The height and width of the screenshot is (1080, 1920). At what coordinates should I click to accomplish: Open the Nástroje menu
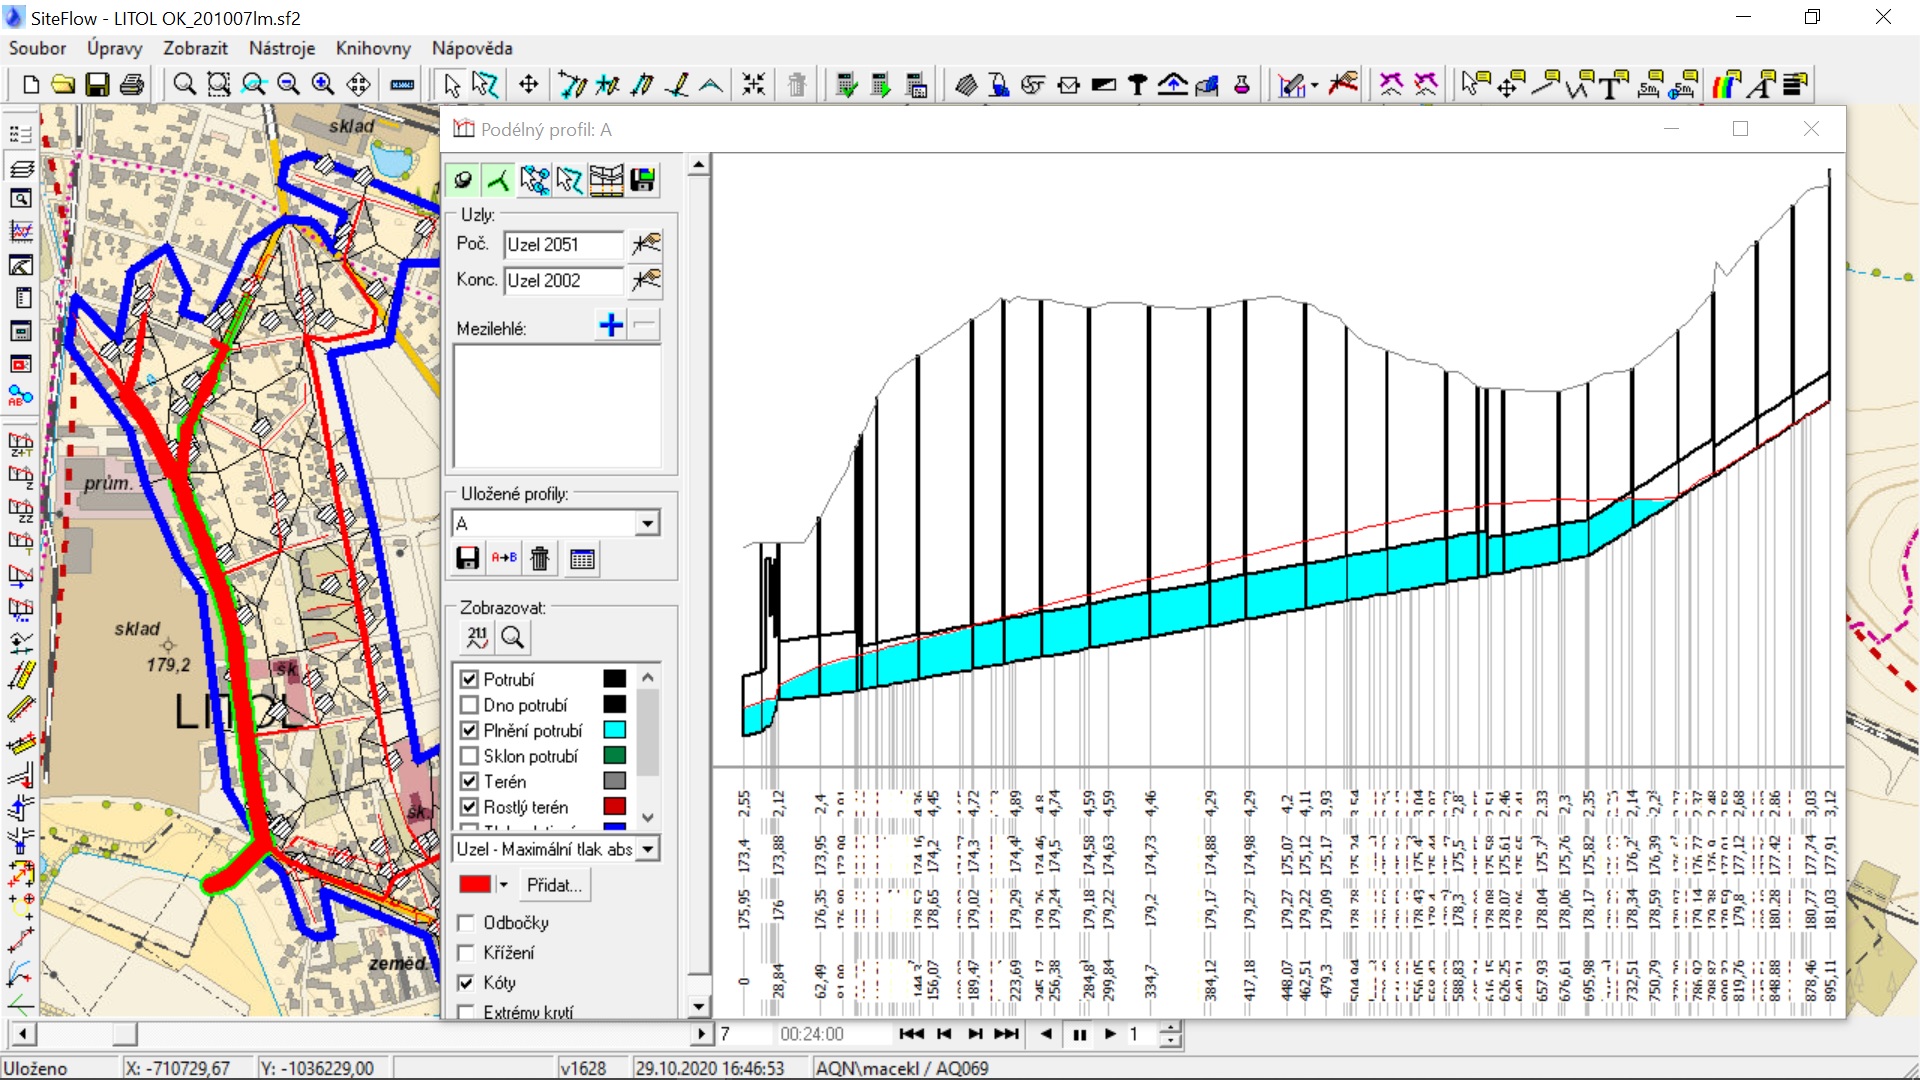click(282, 48)
